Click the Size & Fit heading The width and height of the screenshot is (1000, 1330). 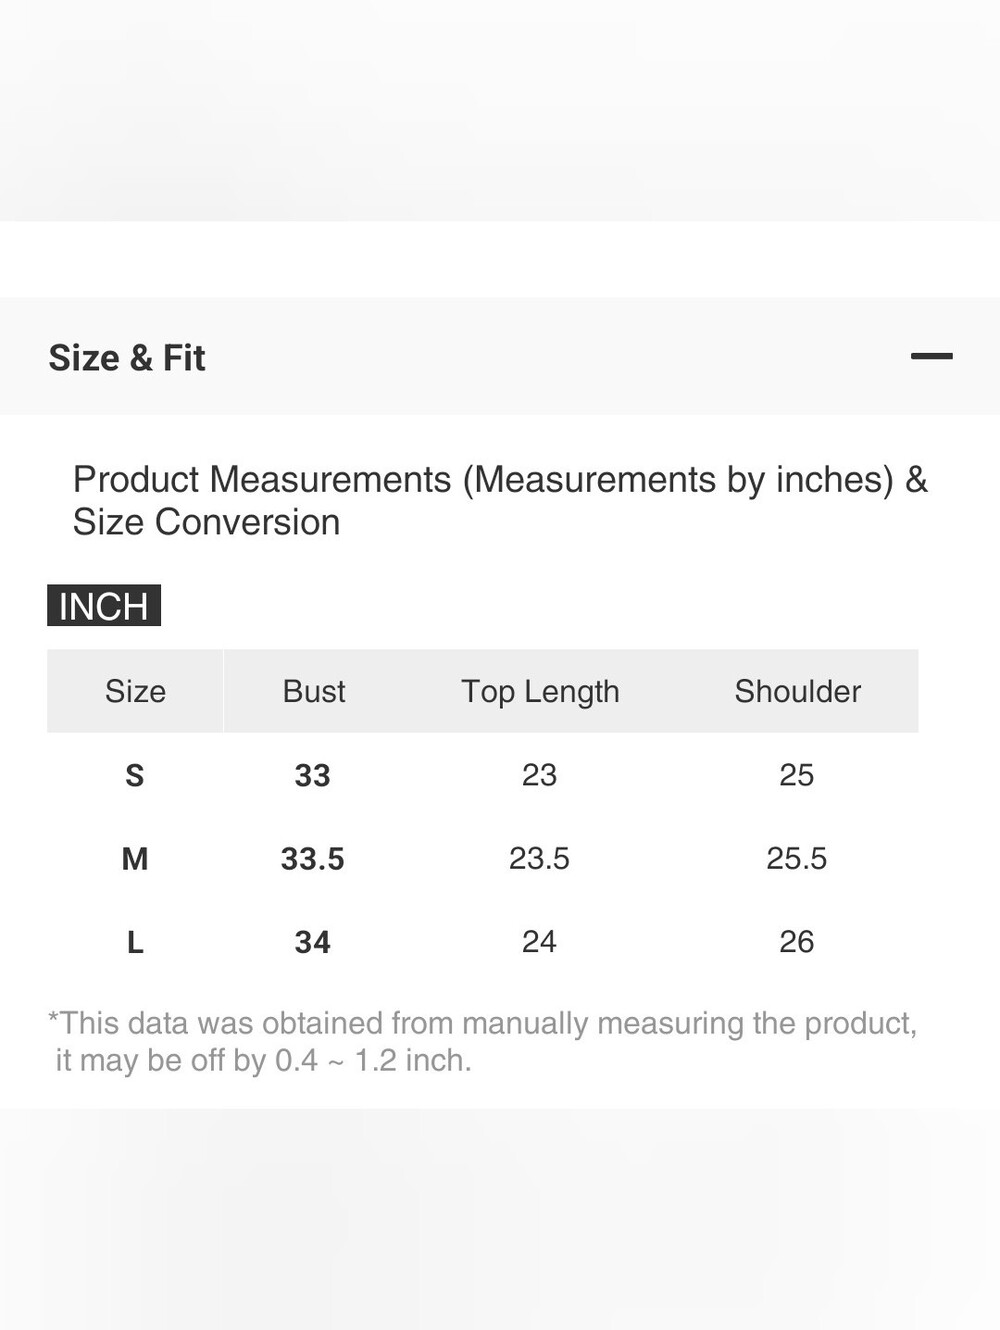click(127, 358)
